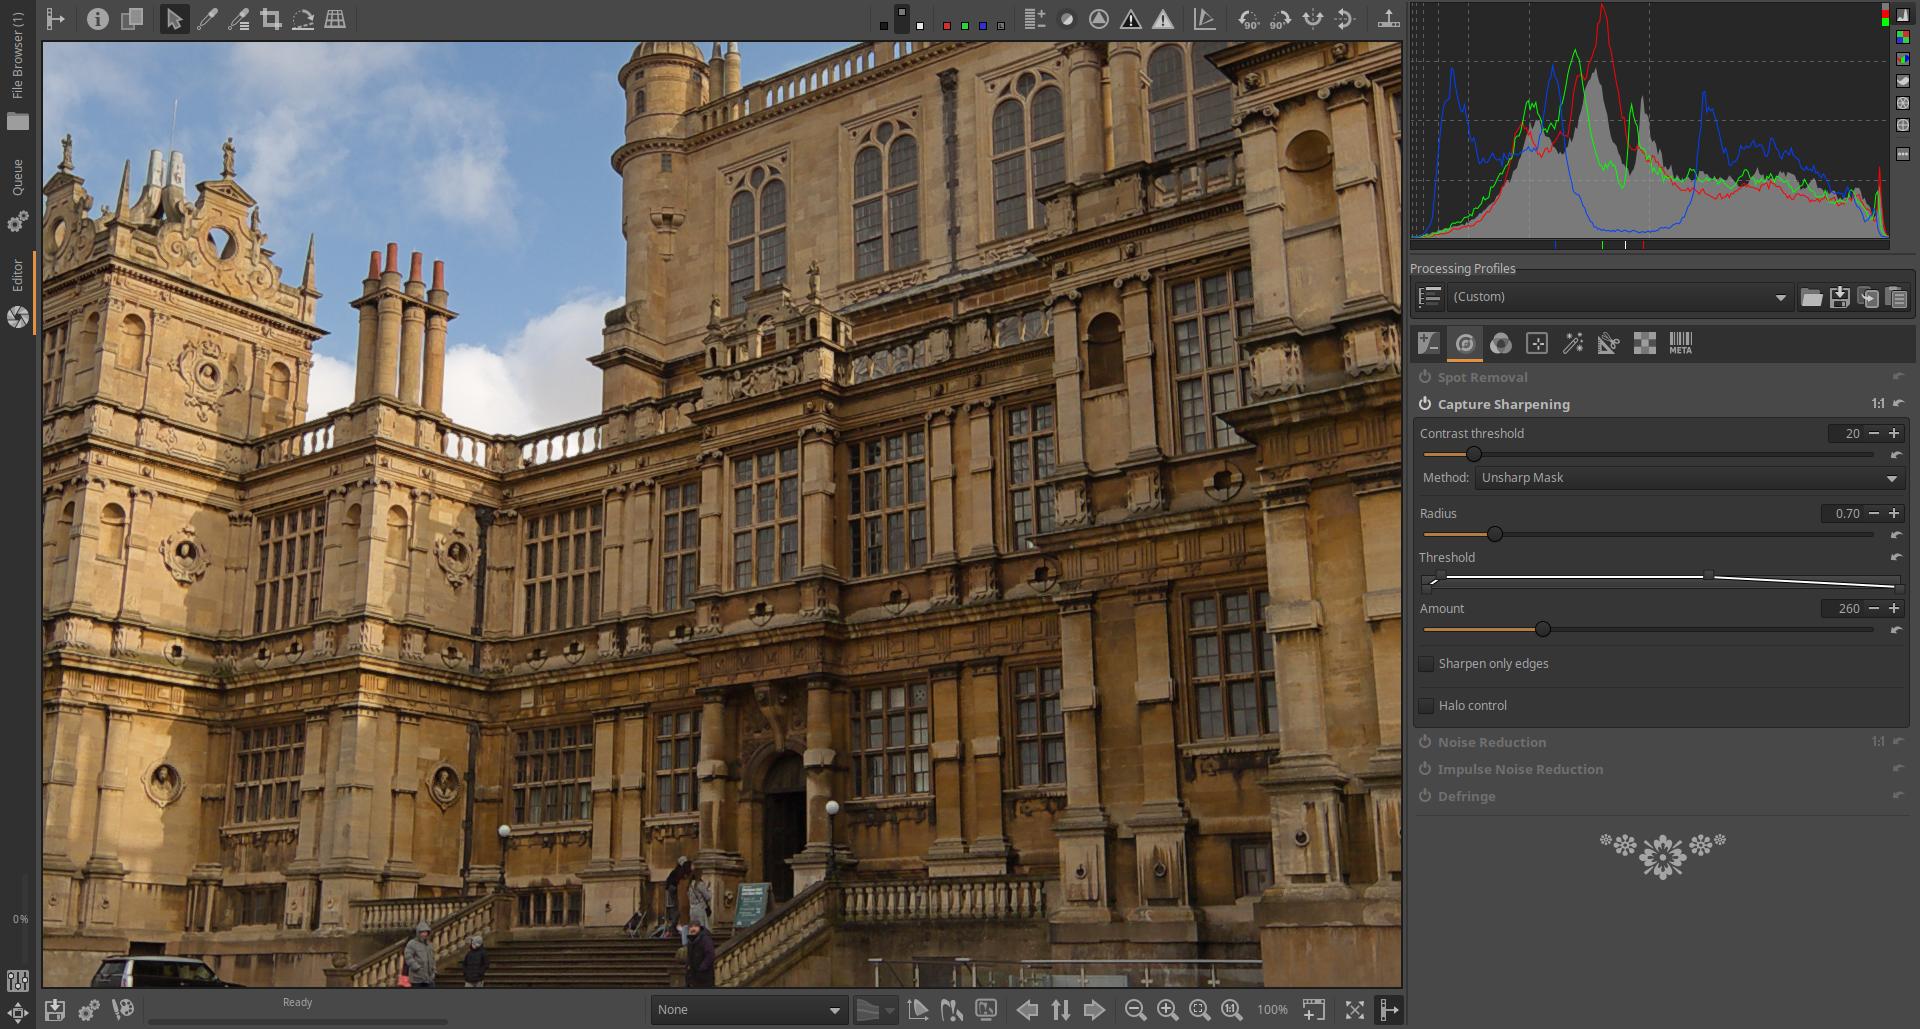
Task: Enable the Sharpen only edges checkbox
Action: [x=1427, y=664]
